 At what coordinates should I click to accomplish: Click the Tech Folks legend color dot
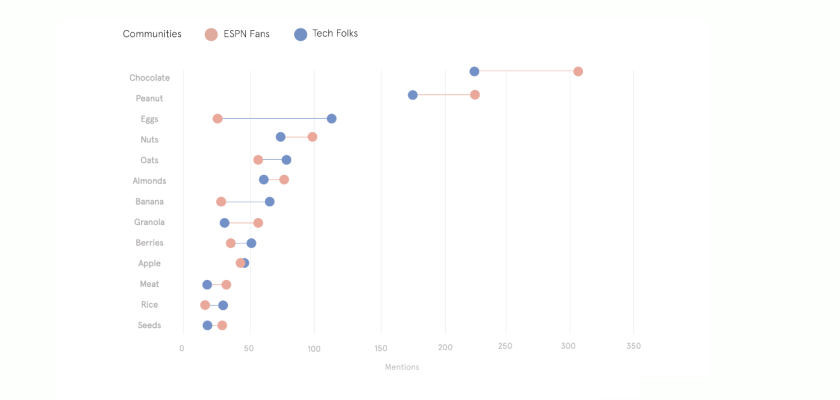pyautogui.click(x=300, y=34)
